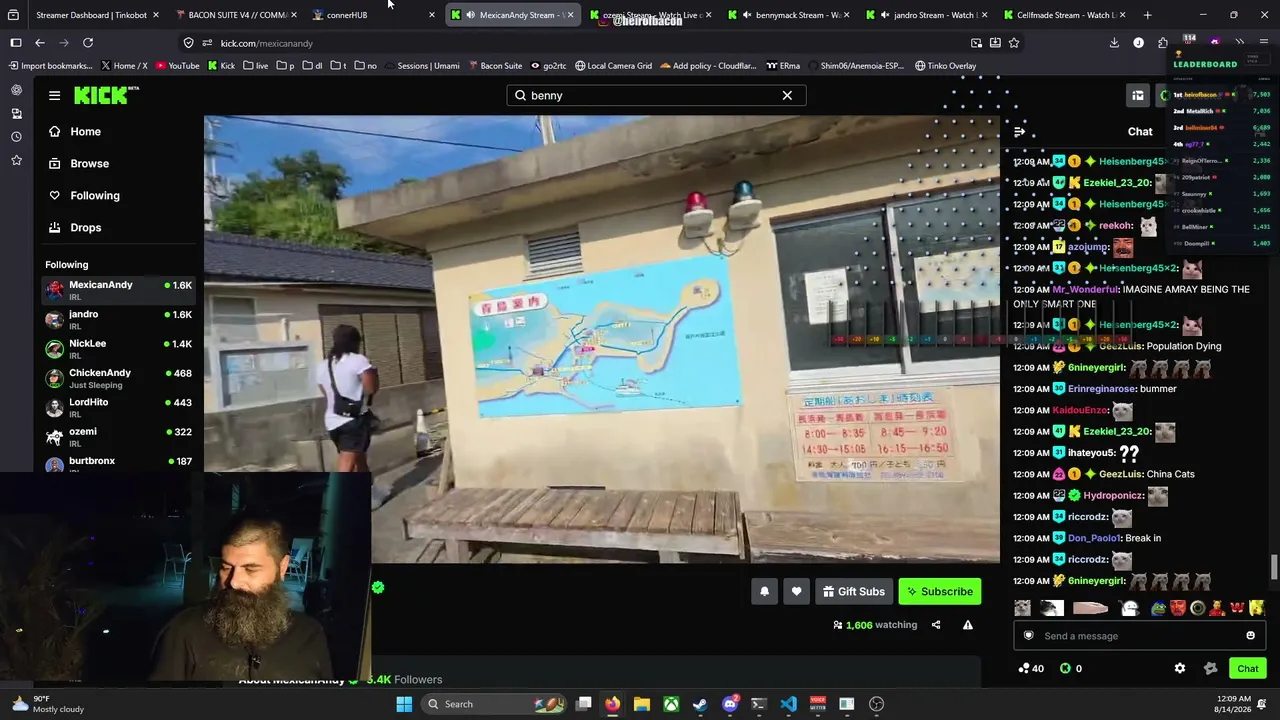
Task: Open the NickLee channel in Following list
Action: 118,349
